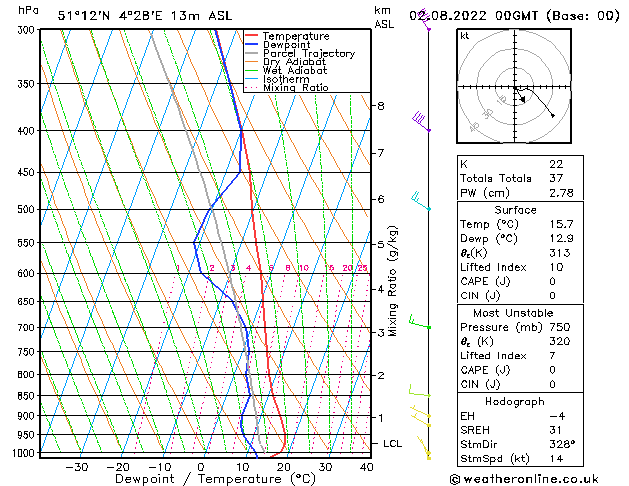Click the SREH value '31'

pyautogui.click(x=556, y=430)
